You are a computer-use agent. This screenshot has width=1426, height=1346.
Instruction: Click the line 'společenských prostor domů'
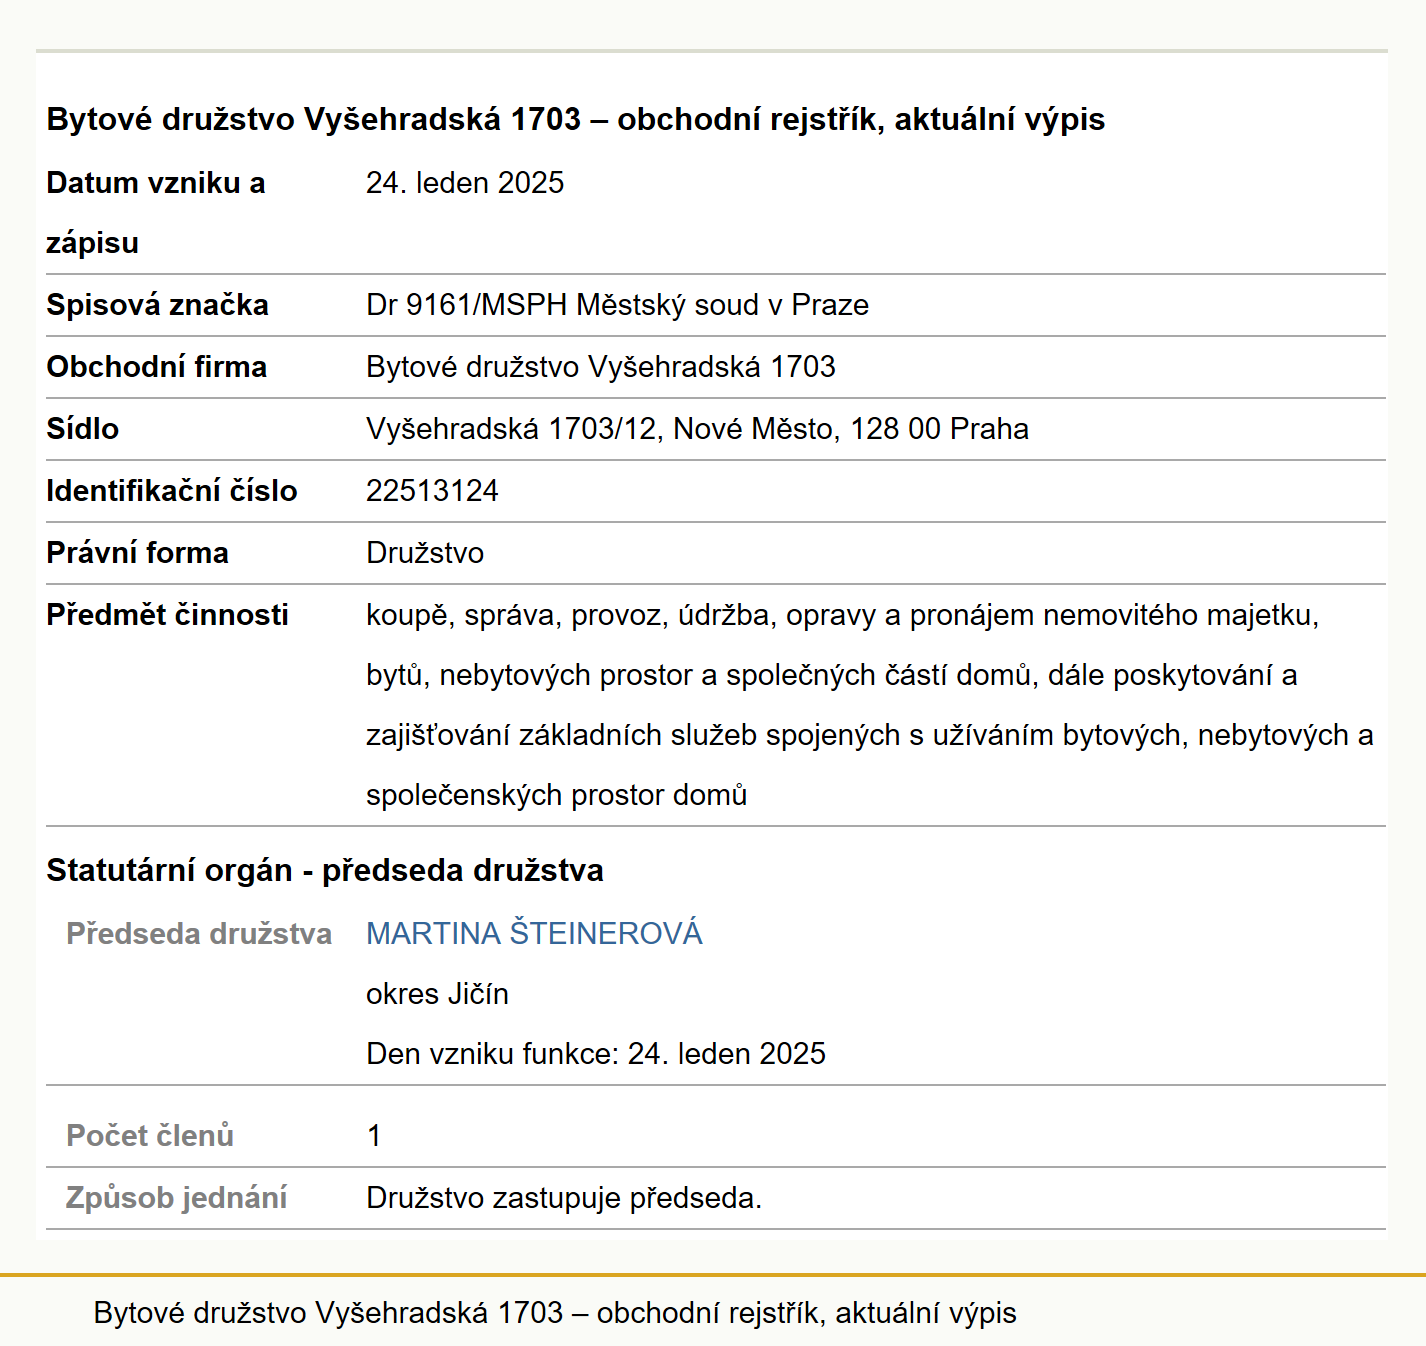[x=556, y=795]
